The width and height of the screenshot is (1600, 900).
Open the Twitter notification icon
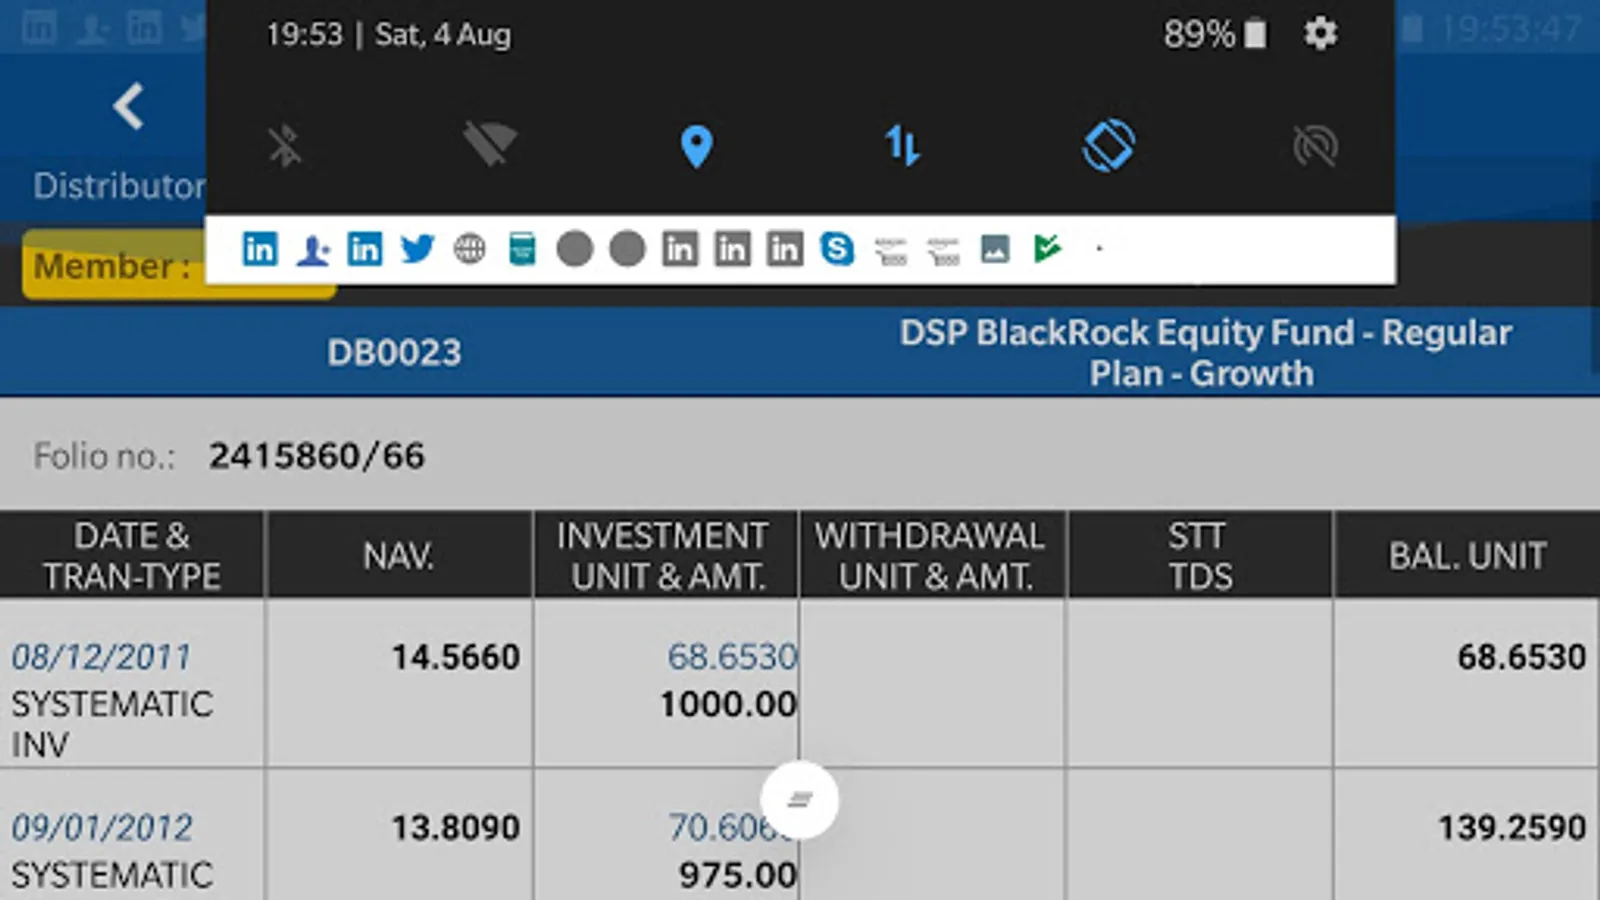[x=417, y=248]
